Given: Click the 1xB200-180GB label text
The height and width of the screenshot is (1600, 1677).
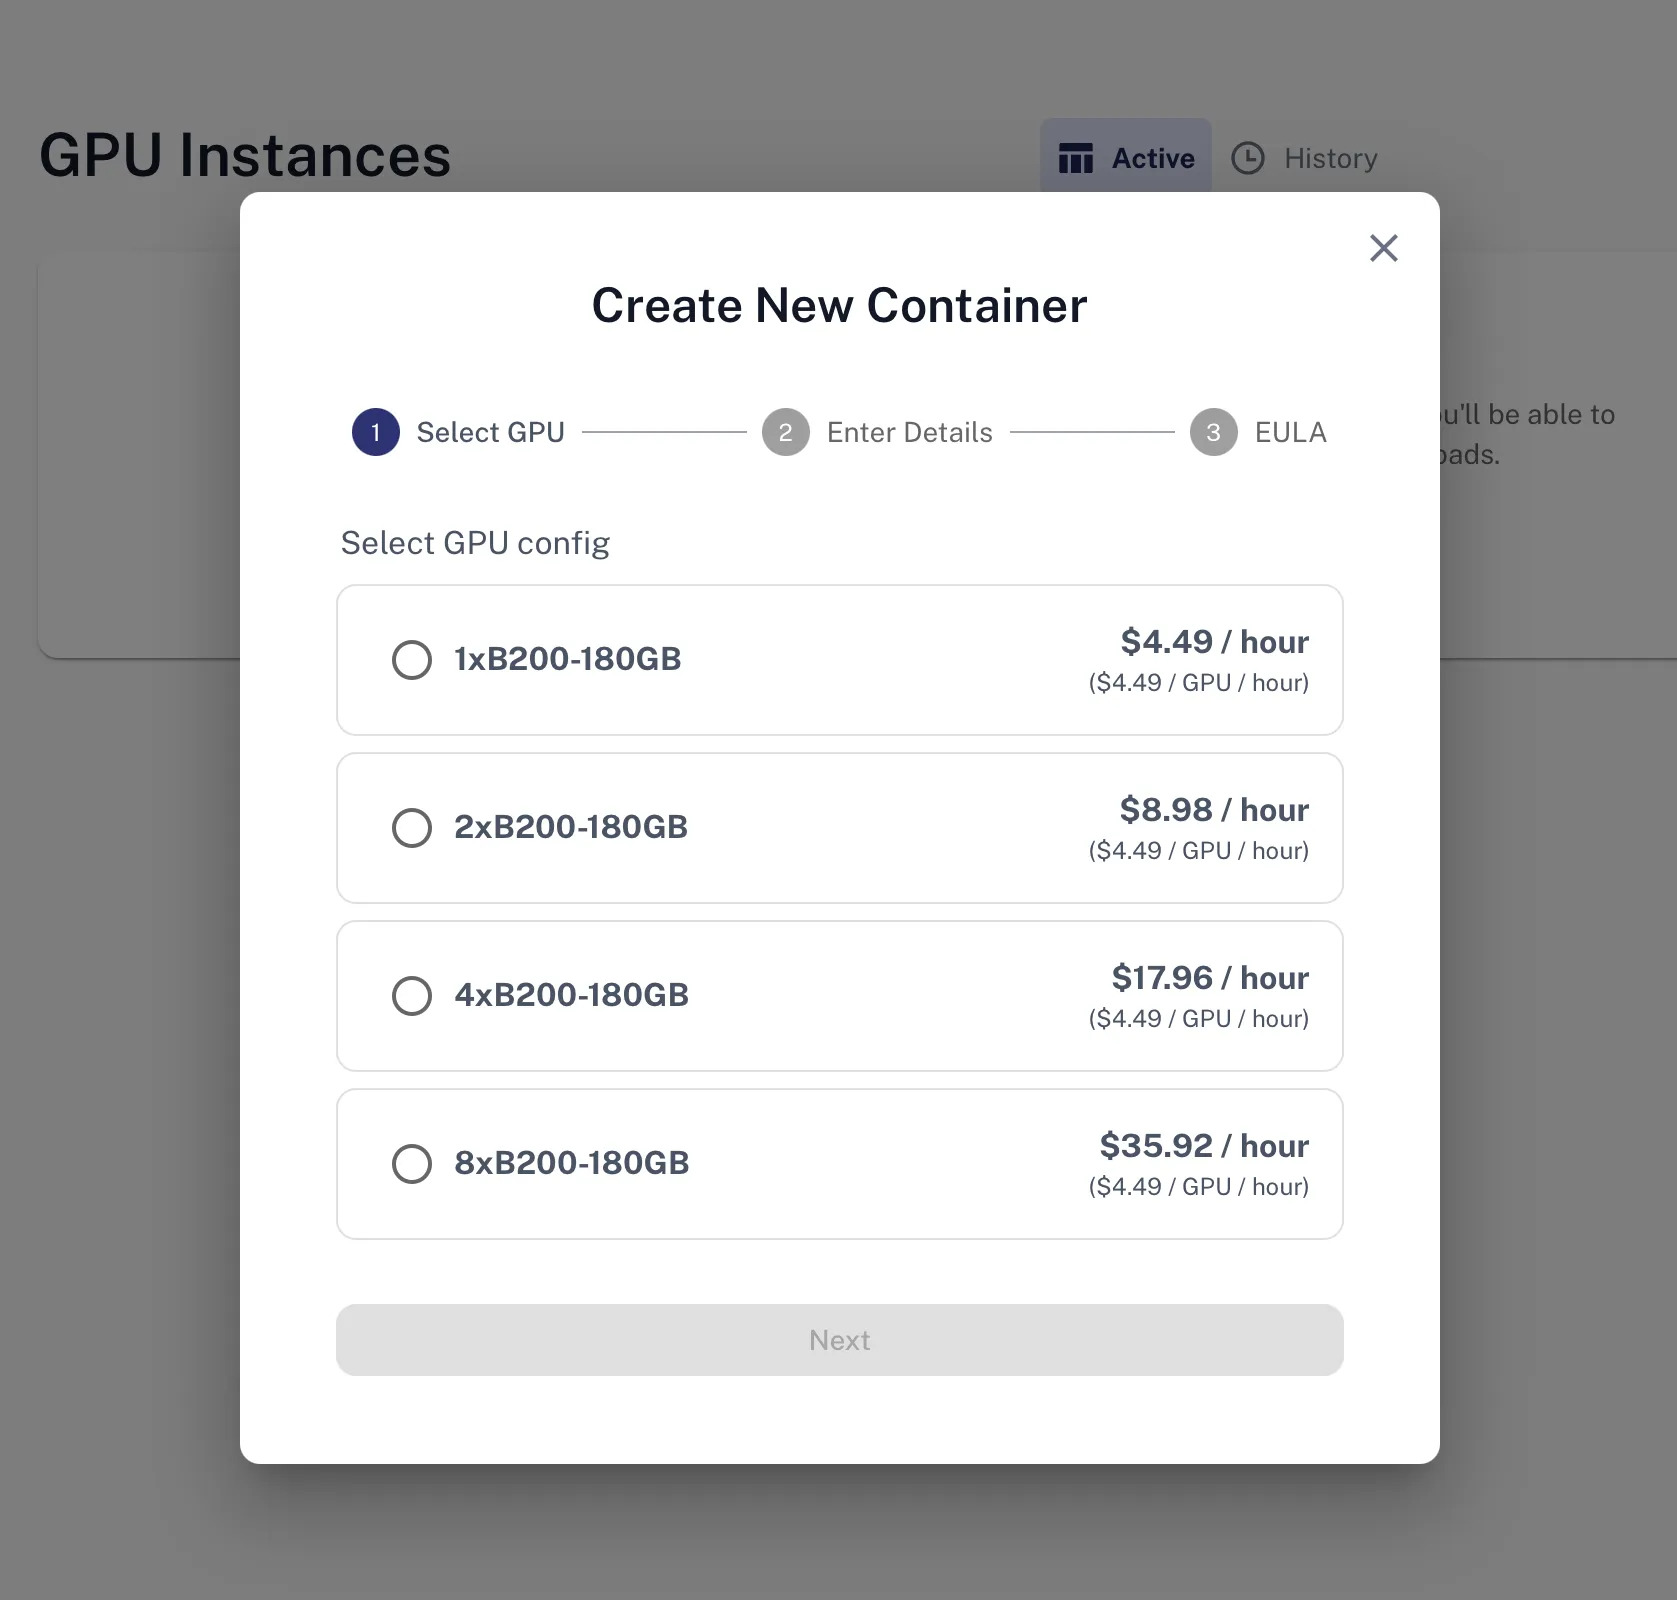Looking at the screenshot, I should (568, 659).
